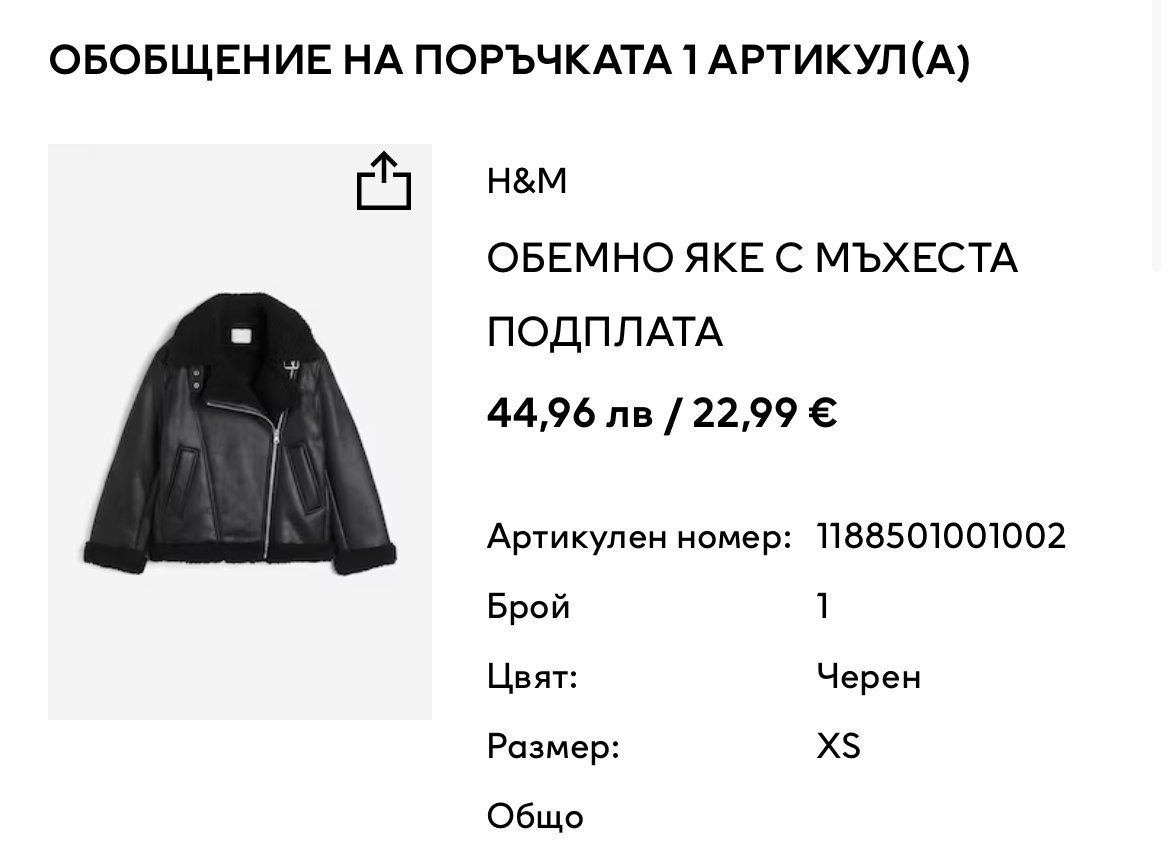Click the Размер label
Screen dimensions: 1170x841
[554, 747]
